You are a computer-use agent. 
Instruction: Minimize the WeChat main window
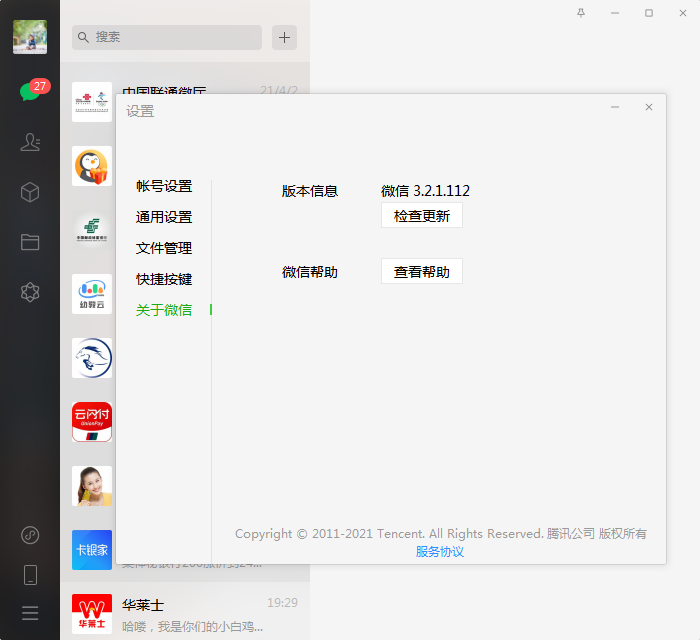615,13
